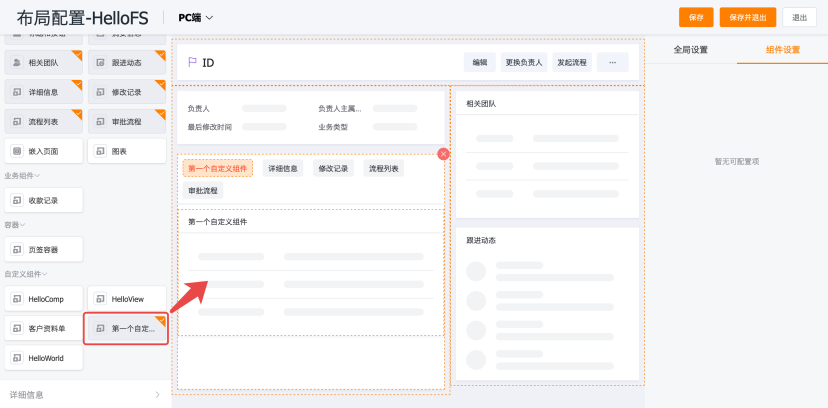Select the 图表 component card

tap(127, 151)
